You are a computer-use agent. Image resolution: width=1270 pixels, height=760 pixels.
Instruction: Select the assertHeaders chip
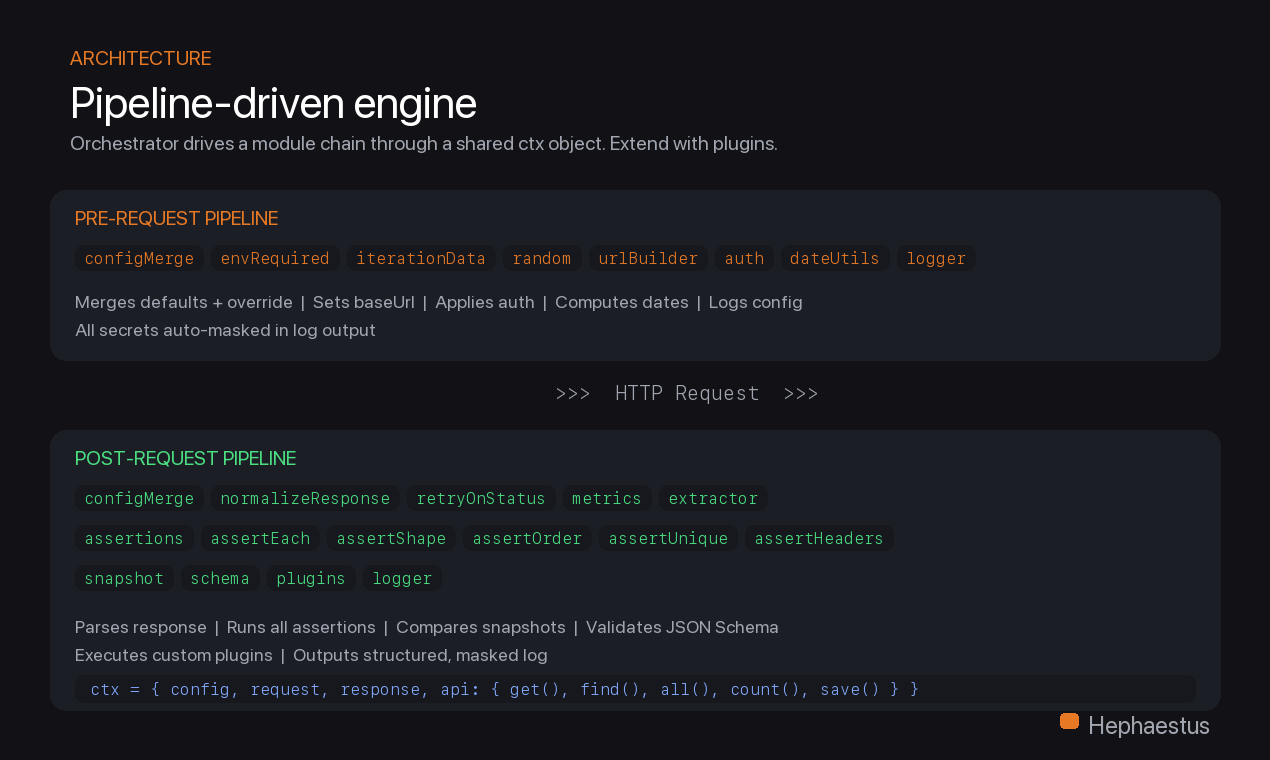coord(819,538)
